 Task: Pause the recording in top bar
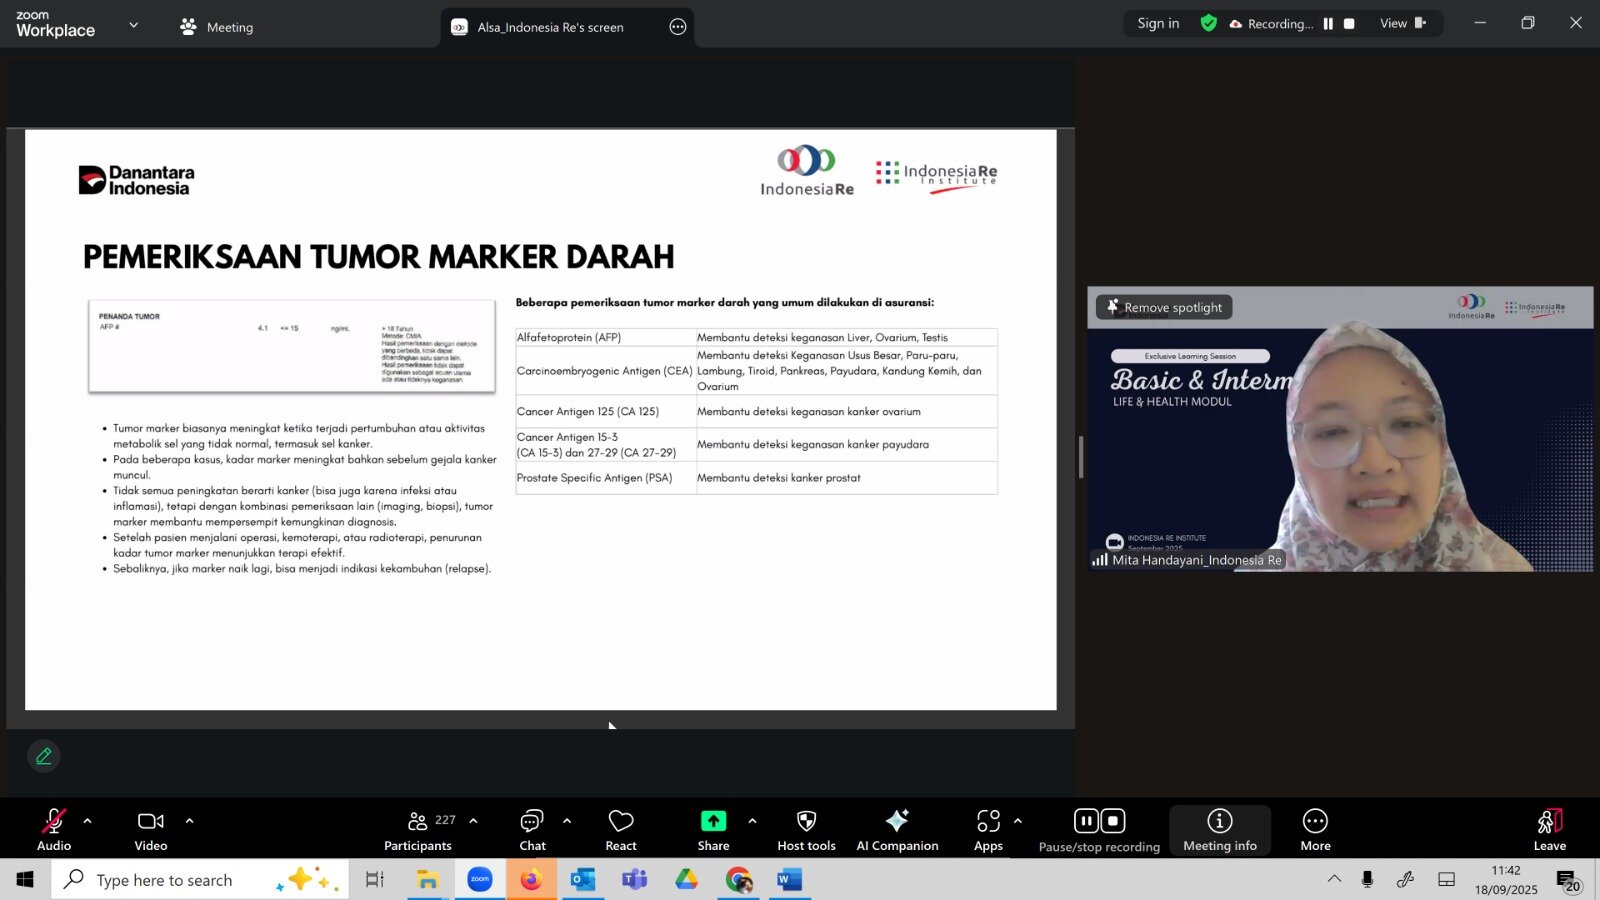[1328, 24]
